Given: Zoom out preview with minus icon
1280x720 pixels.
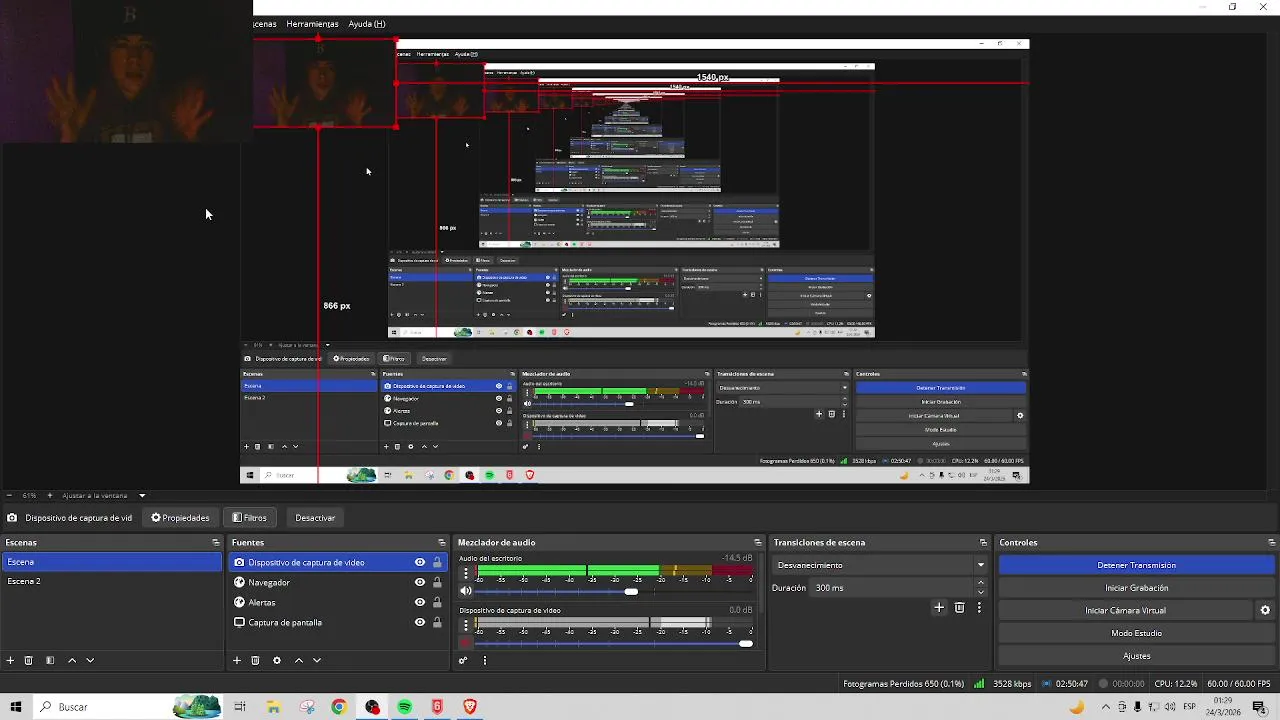Looking at the screenshot, I should [9, 495].
